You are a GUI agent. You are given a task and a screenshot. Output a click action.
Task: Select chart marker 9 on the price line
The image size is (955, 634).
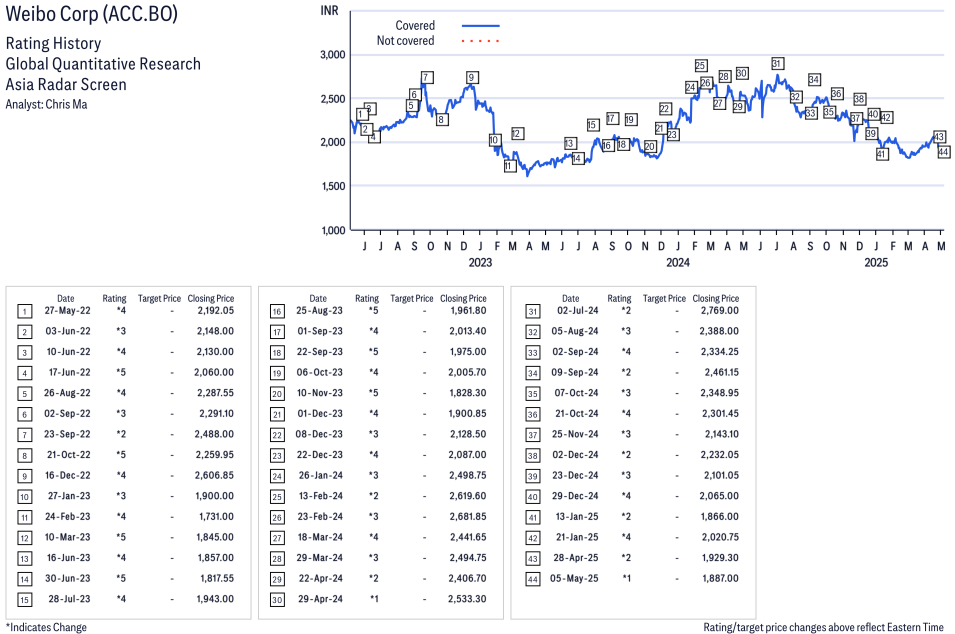coord(471,77)
